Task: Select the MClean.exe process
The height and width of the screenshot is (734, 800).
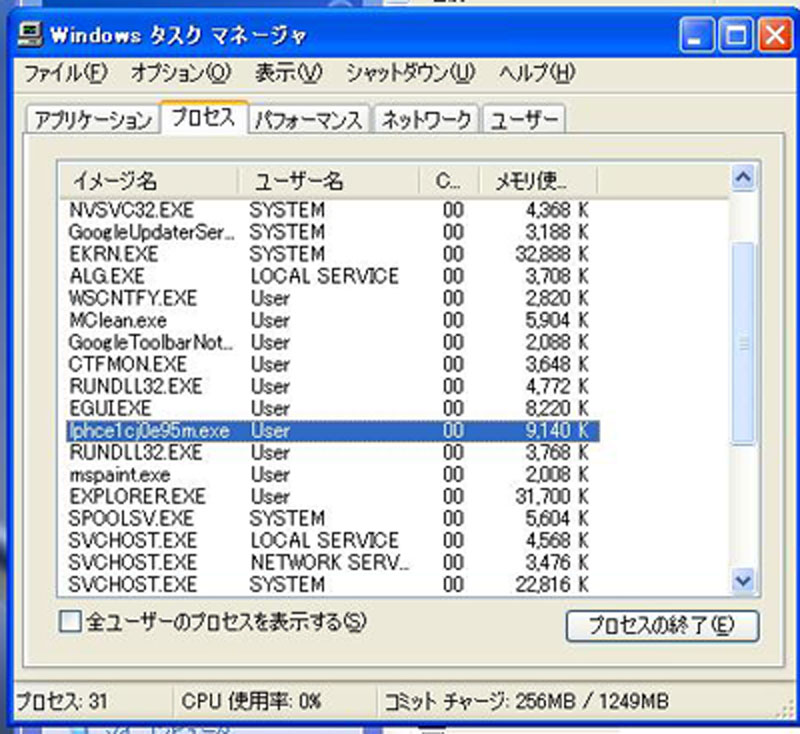Action: (x=333, y=320)
